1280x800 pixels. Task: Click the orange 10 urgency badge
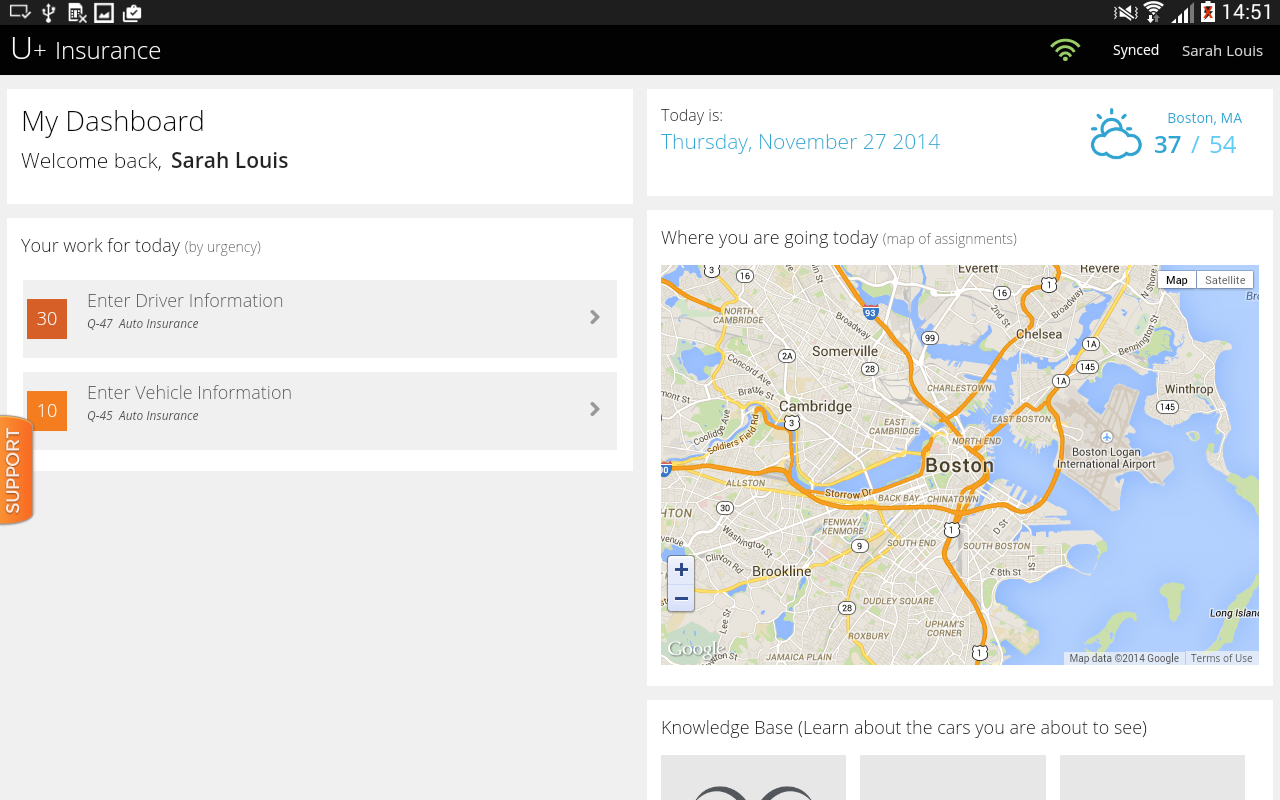(x=47, y=411)
